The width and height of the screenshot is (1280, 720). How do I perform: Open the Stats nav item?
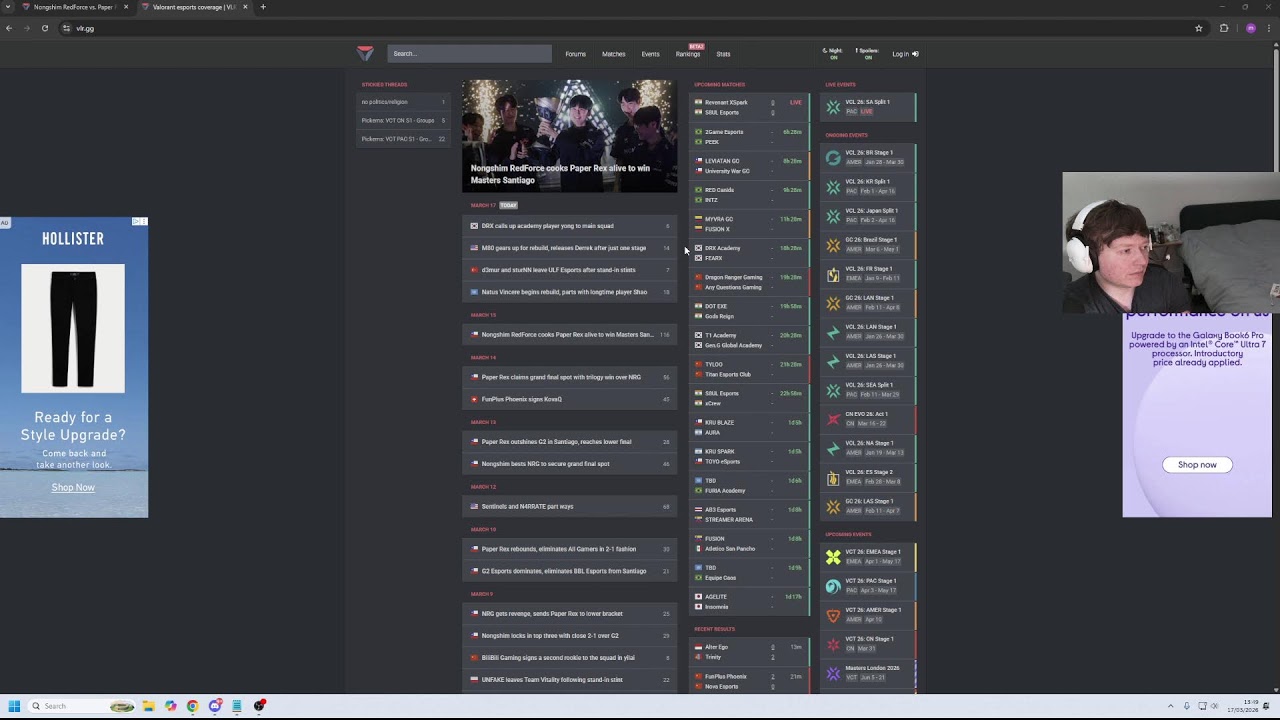723,54
